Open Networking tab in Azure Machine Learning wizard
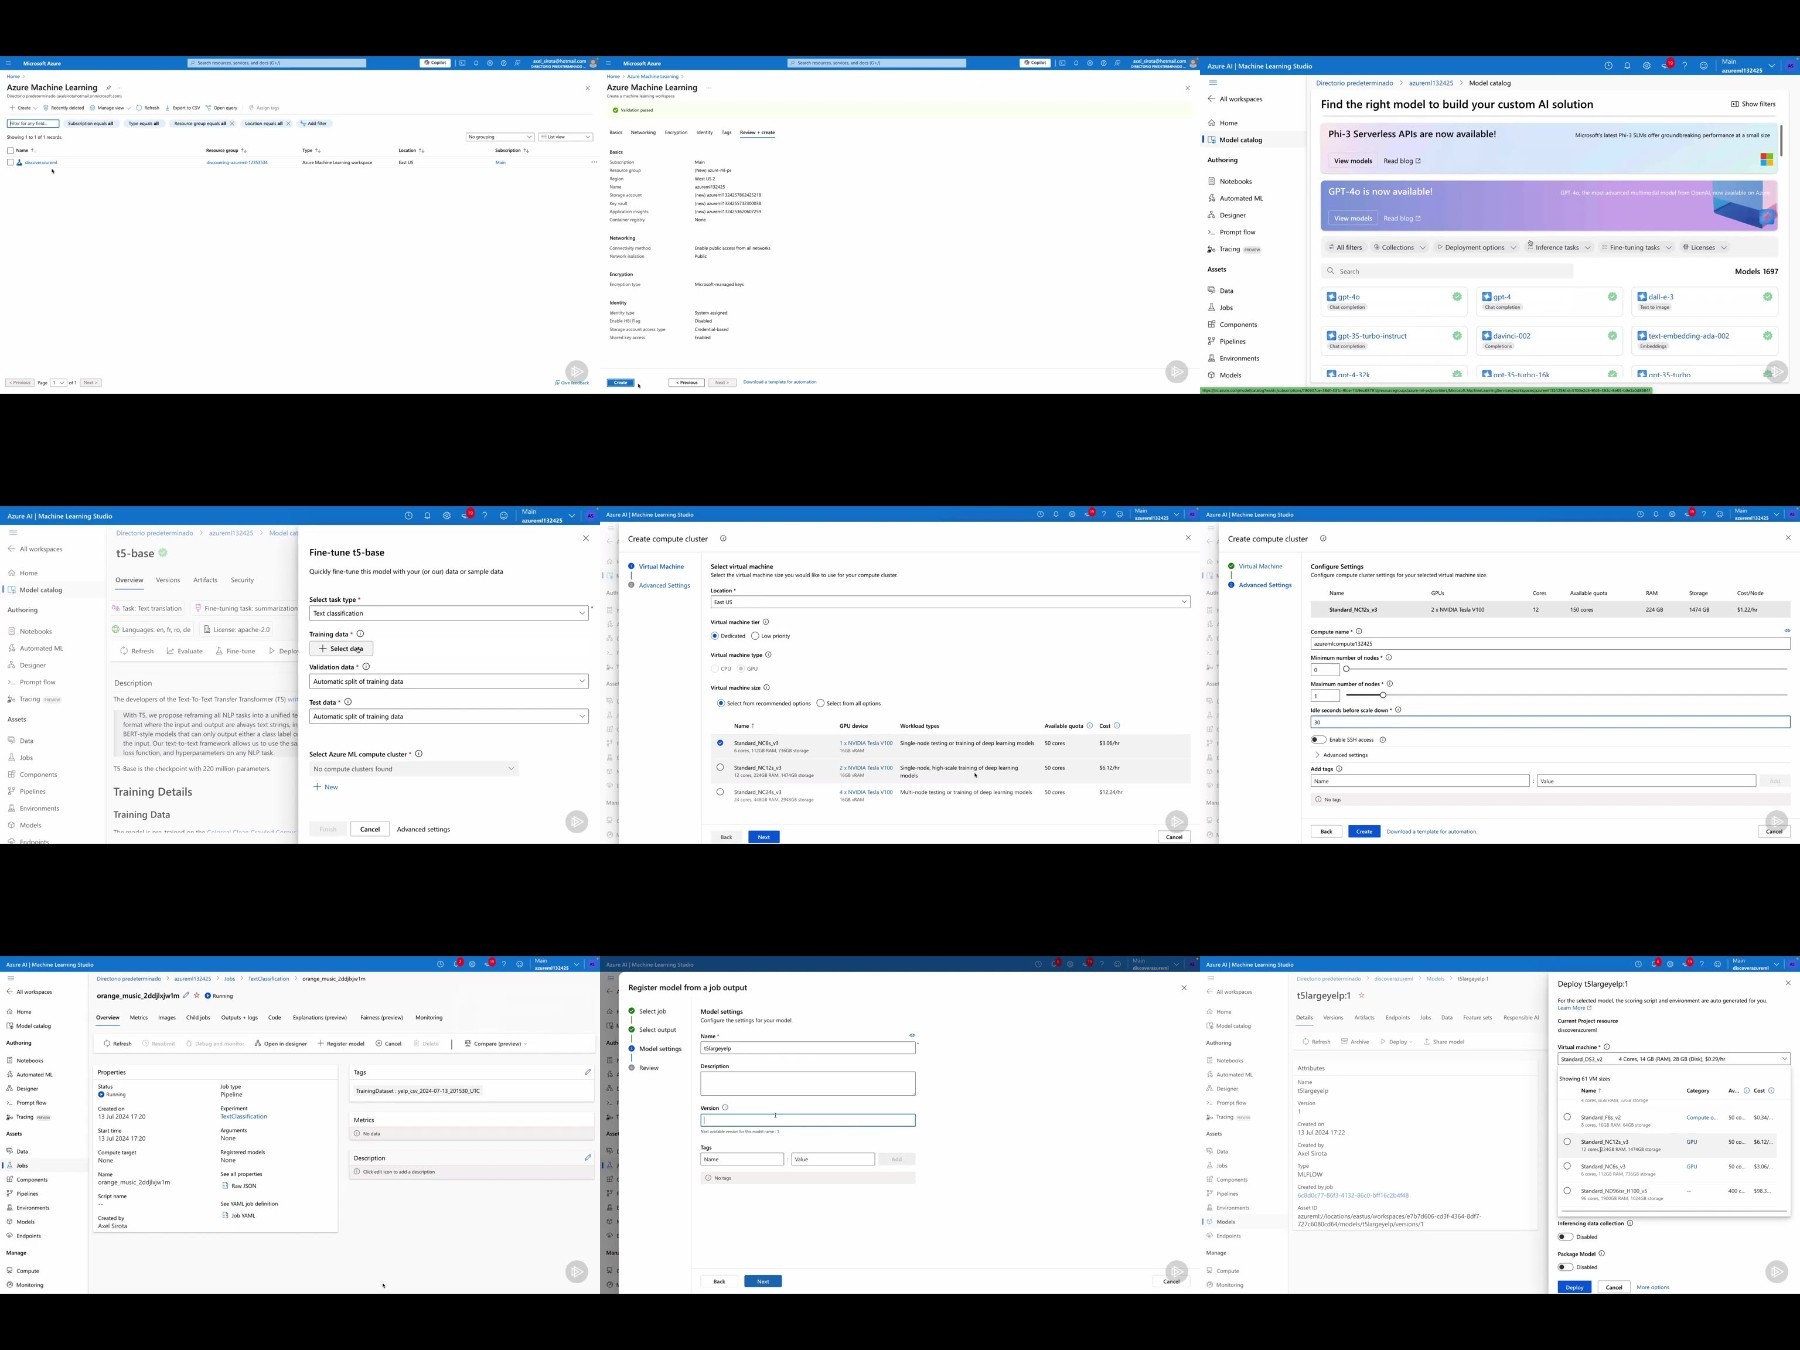This screenshot has width=1800, height=1350. click(643, 132)
